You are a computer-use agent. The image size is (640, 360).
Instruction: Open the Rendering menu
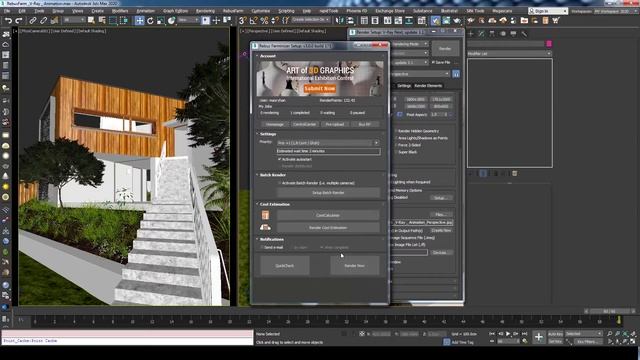[205, 11]
